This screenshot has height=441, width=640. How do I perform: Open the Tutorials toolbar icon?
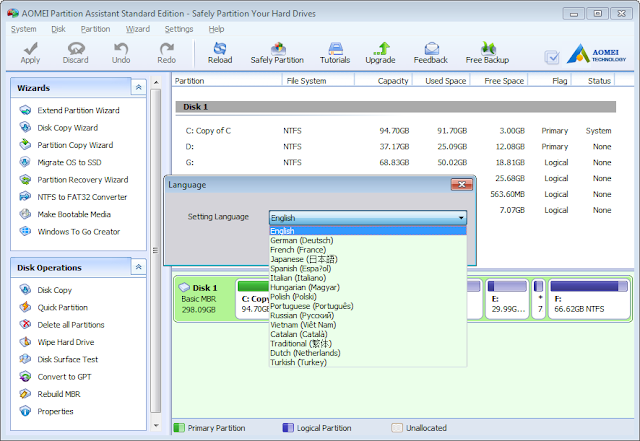point(335,49)
